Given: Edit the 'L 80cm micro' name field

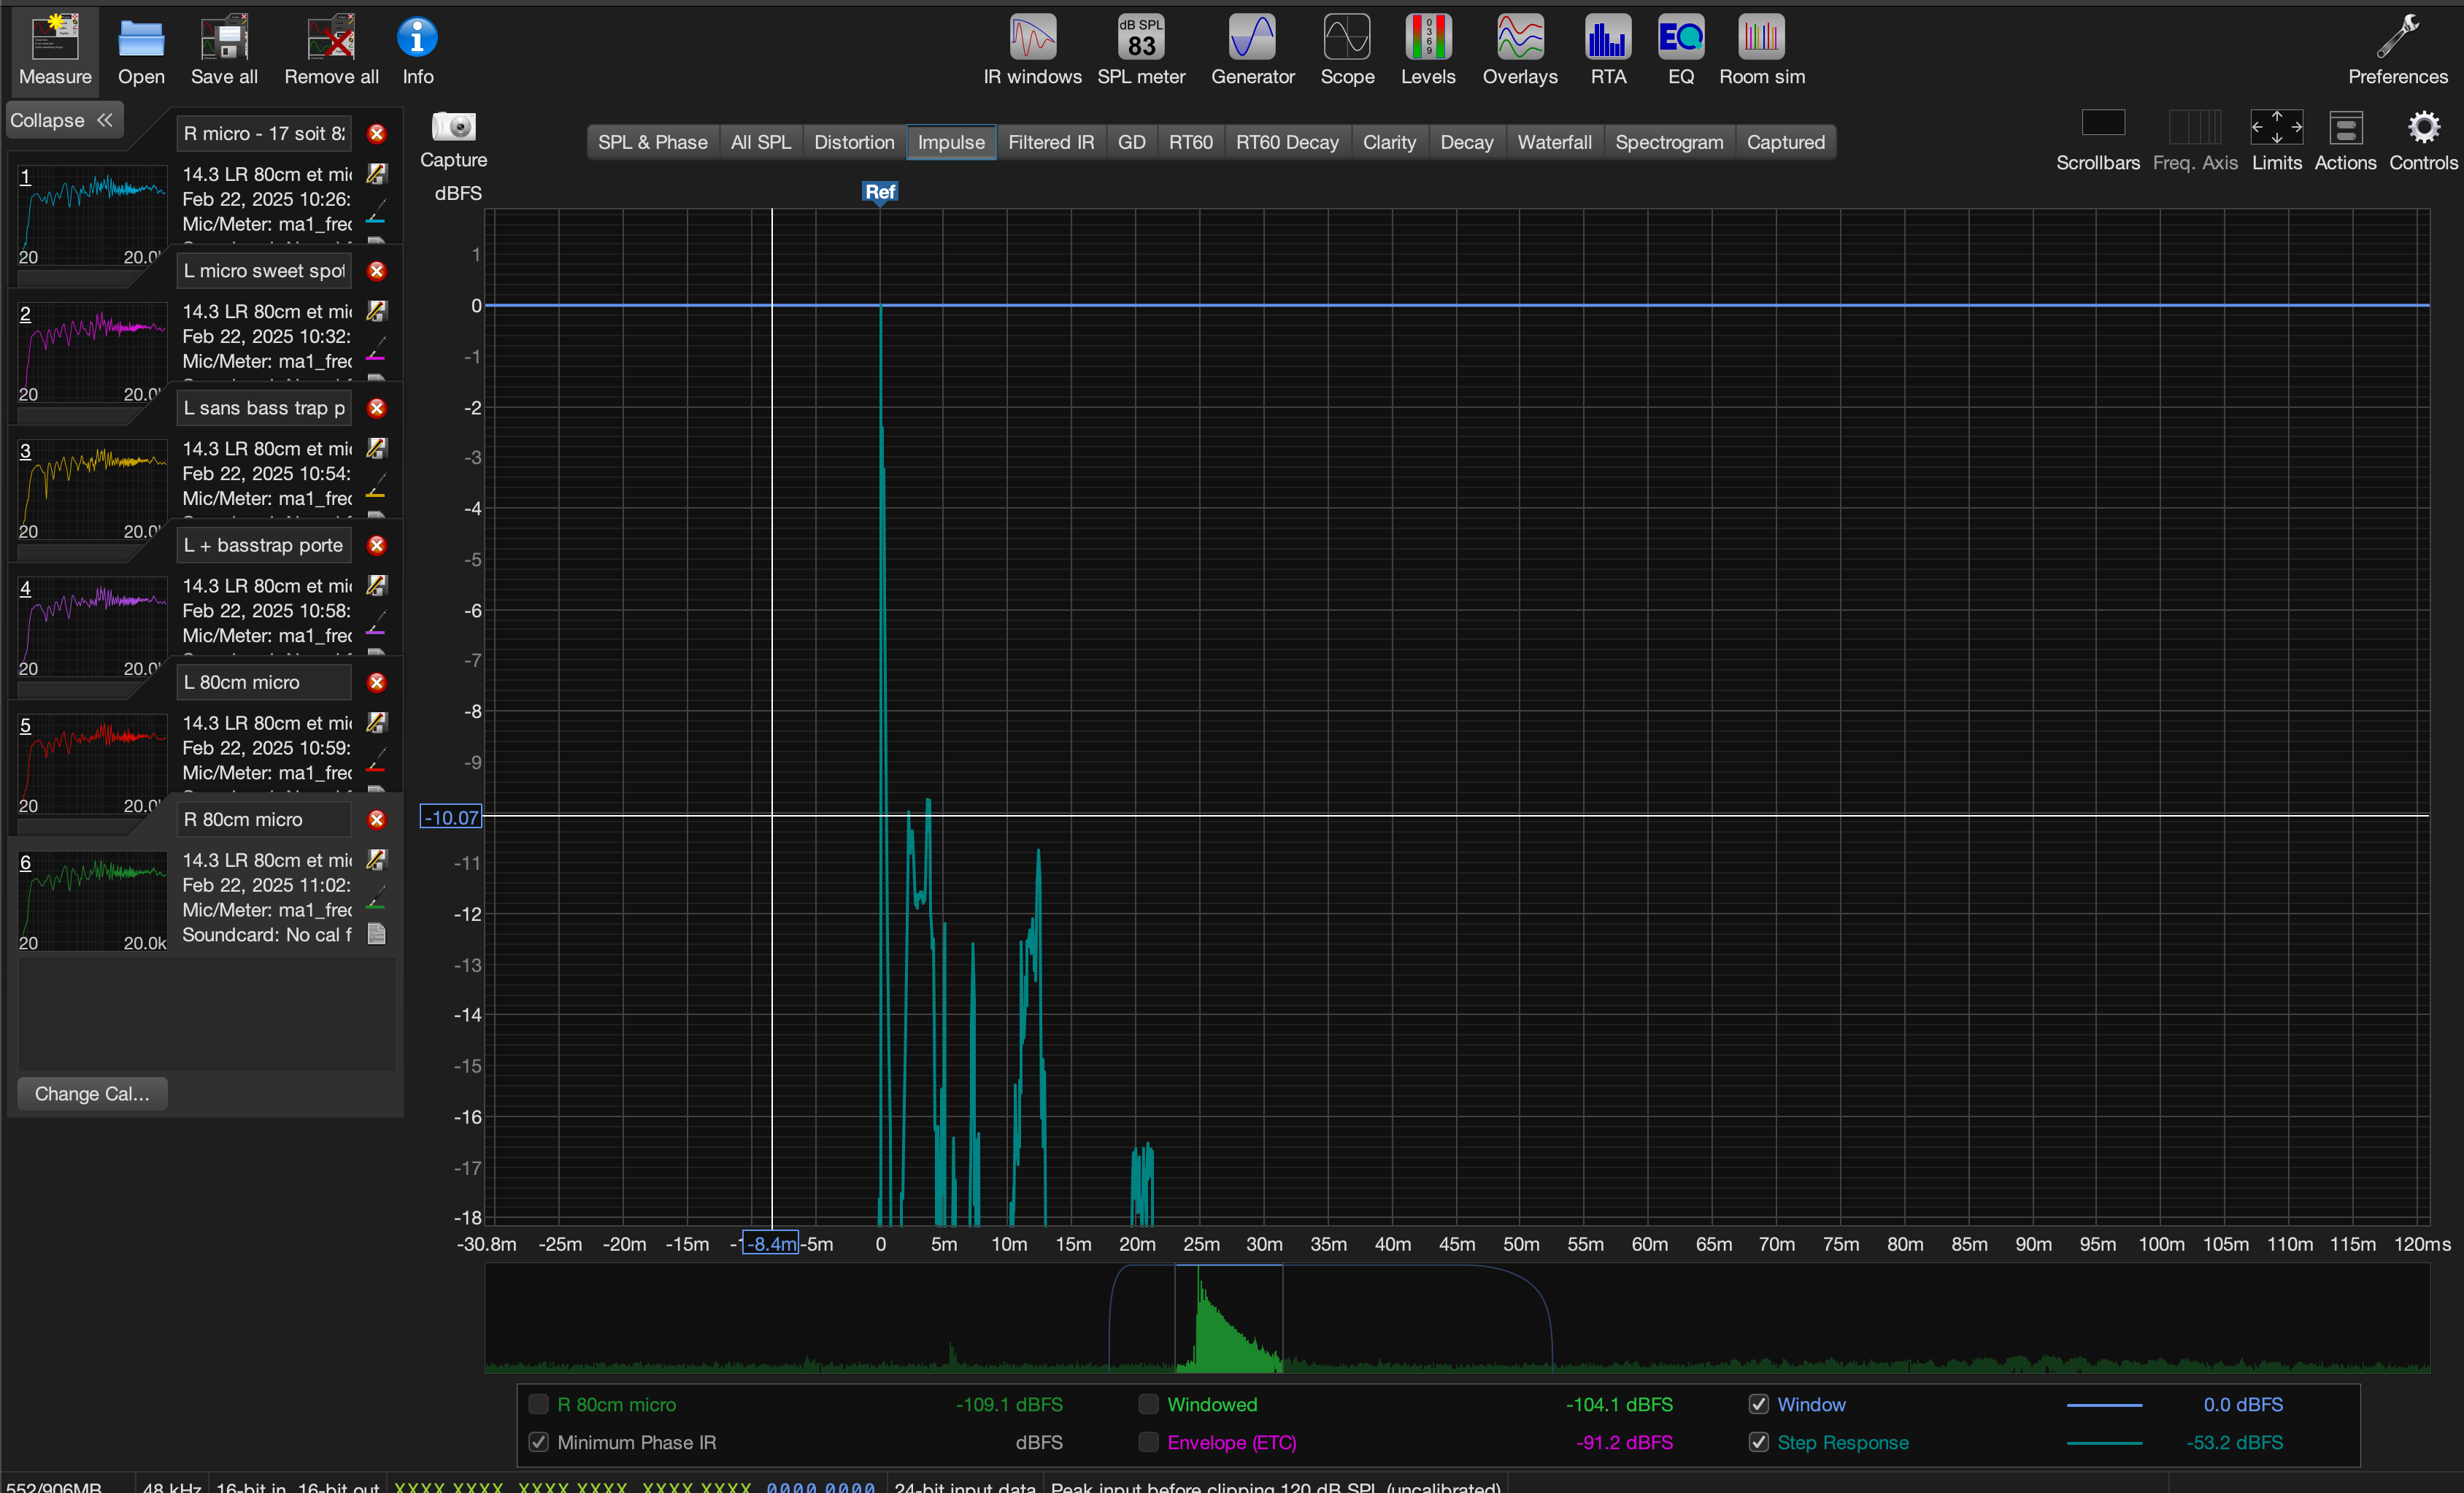Looking at the screenshot, I should 264,682.
